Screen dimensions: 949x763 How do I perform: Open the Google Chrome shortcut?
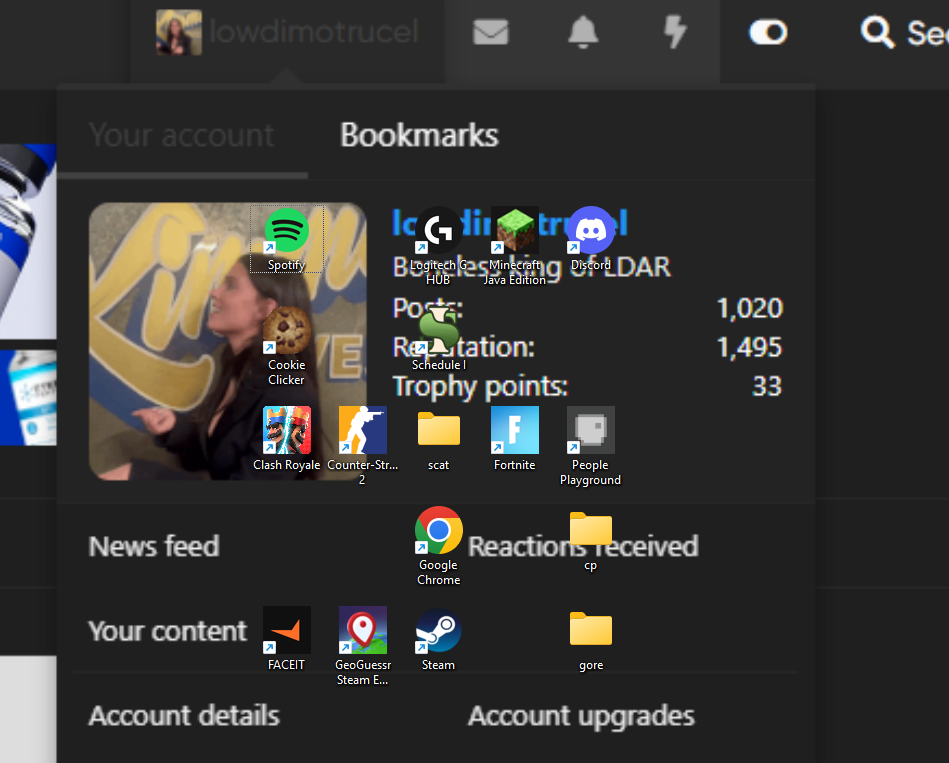[438, 546]
